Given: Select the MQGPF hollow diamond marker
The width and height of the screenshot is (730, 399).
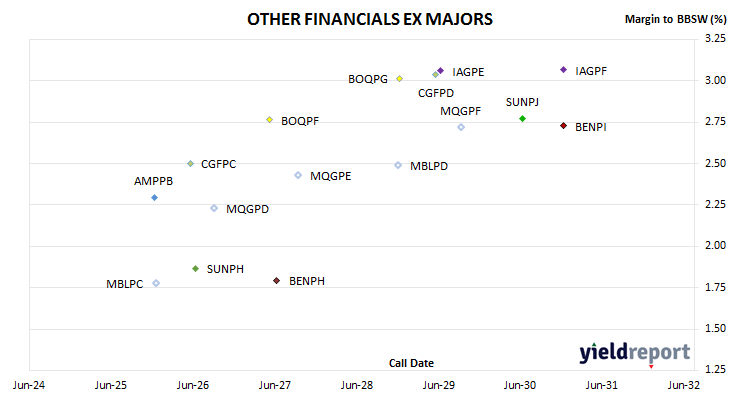Looking at the screenshot, I should [x=461, y=127].
